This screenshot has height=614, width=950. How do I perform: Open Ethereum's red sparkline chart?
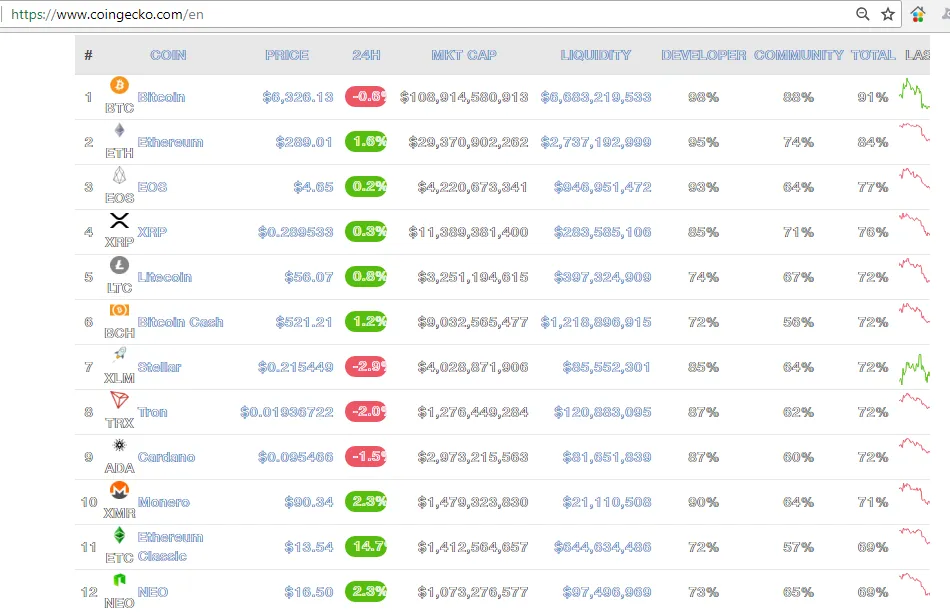(914, 132)
